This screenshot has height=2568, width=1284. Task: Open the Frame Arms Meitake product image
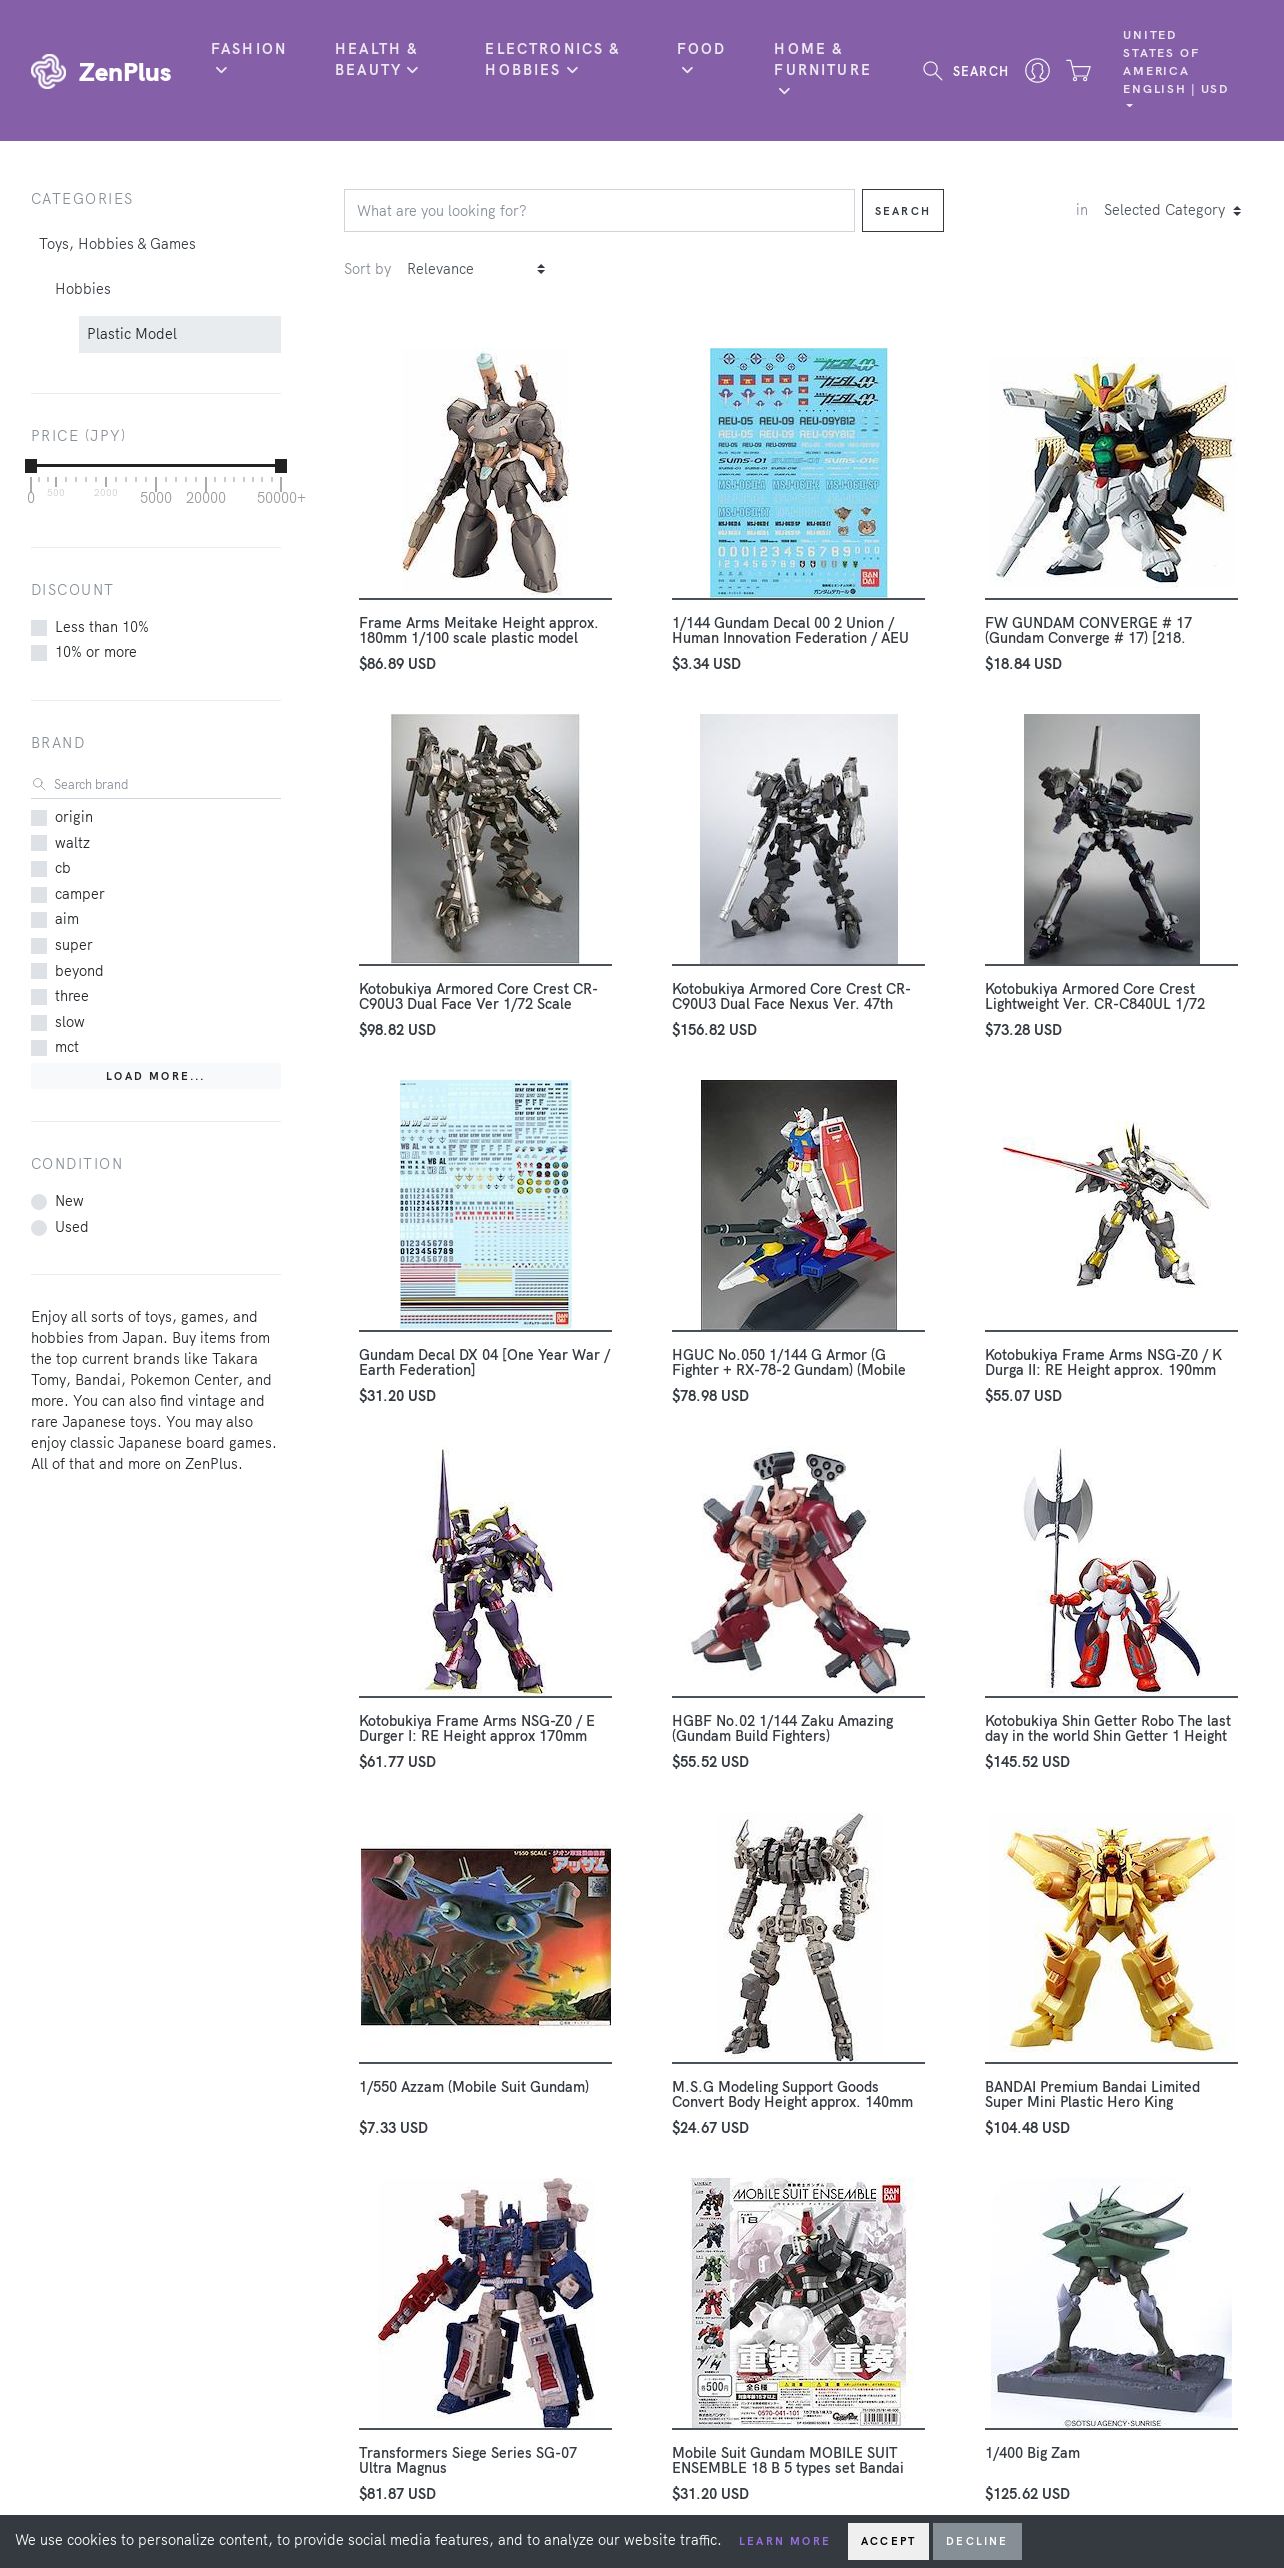coord(485,473)
